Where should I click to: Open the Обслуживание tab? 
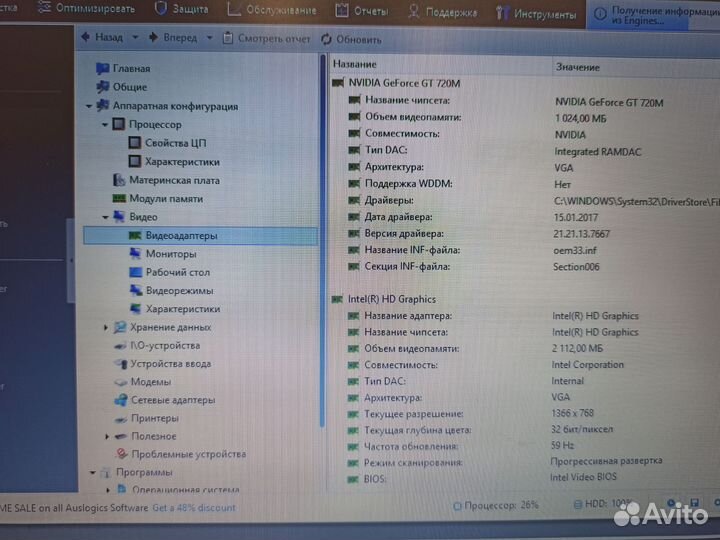271,10
